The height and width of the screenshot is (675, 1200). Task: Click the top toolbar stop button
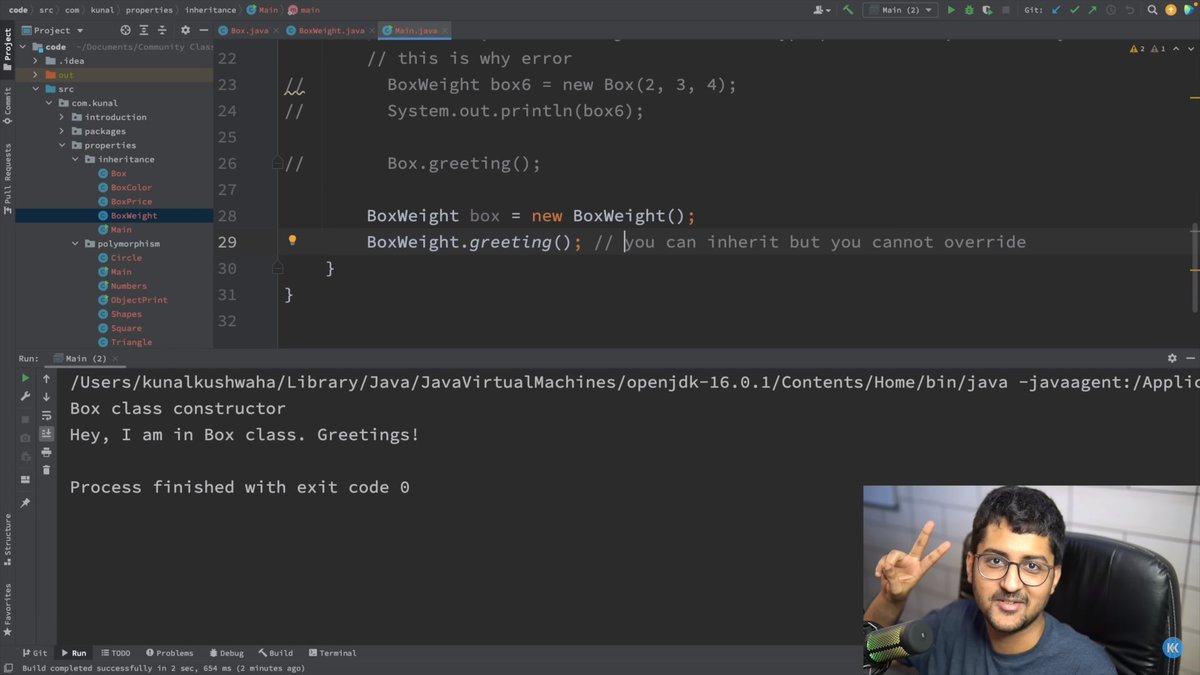(1004, 10)
